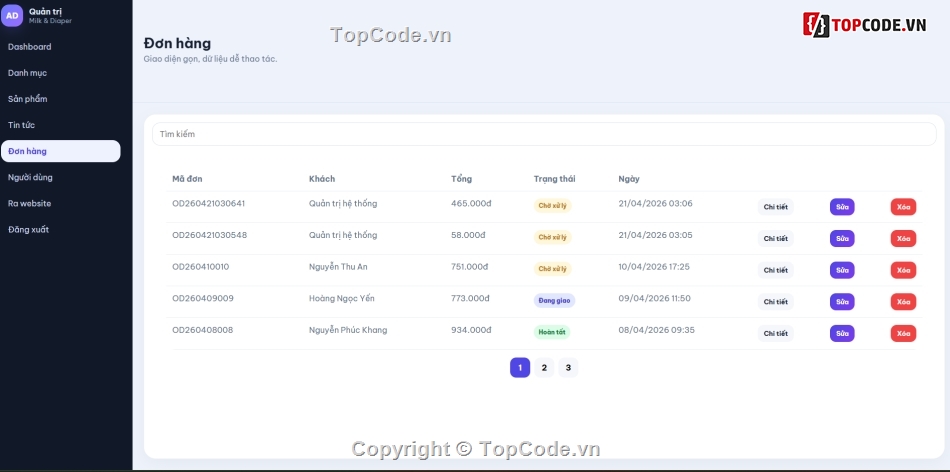
Task: Click order code OD260409009
Action: pos(203,298)
